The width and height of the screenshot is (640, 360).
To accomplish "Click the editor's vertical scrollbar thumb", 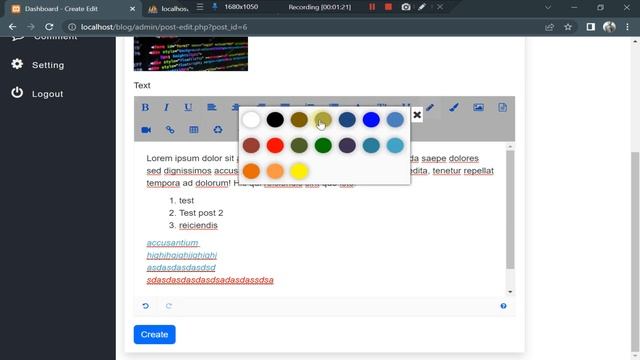I will point(510,209).
